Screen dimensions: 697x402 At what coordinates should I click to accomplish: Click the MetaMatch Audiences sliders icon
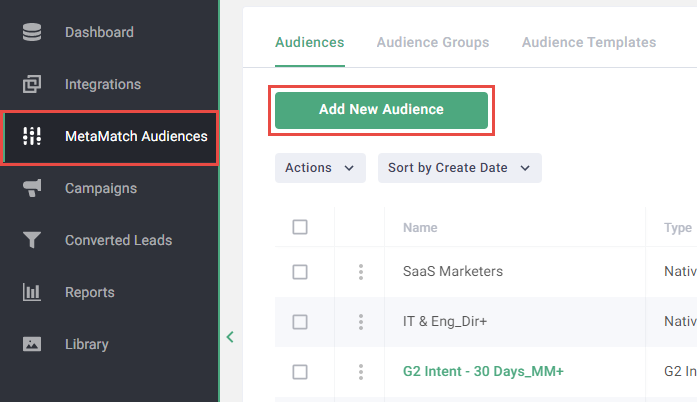pyautogui.click(x=32, y=136)
